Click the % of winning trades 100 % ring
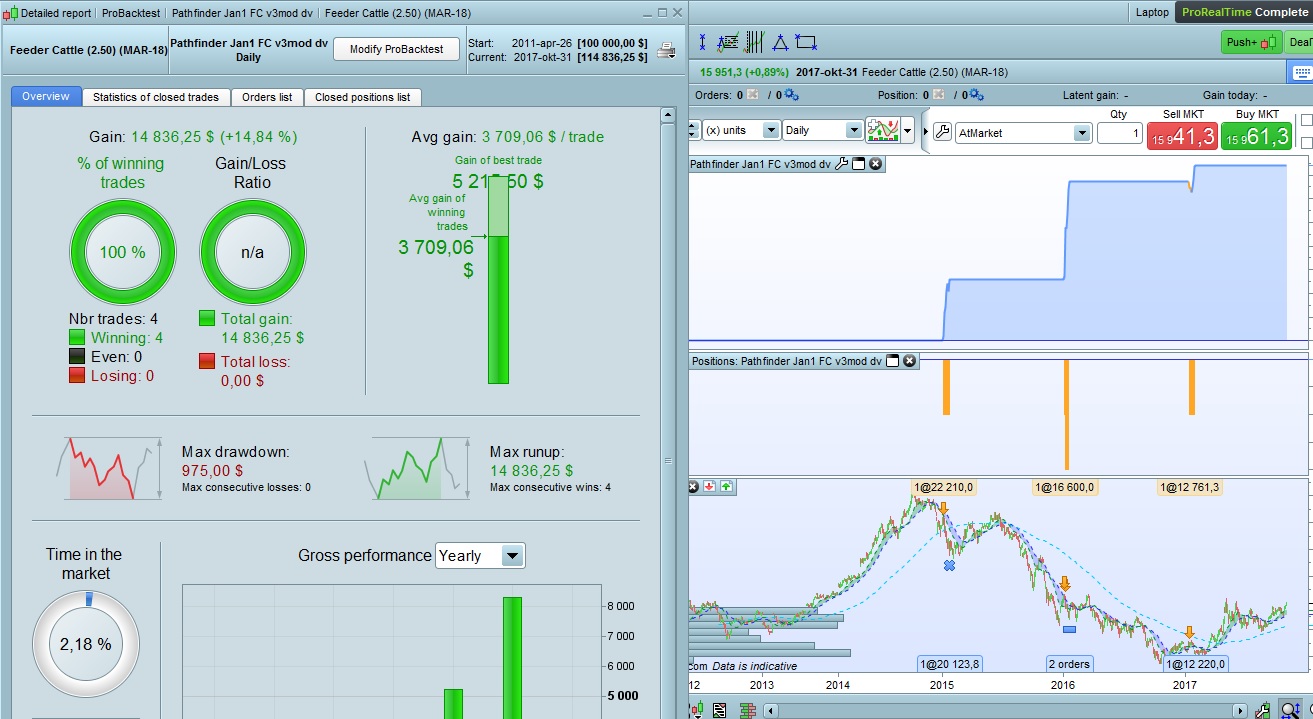Screen dimensions: 1313x719 click(122, 252)
